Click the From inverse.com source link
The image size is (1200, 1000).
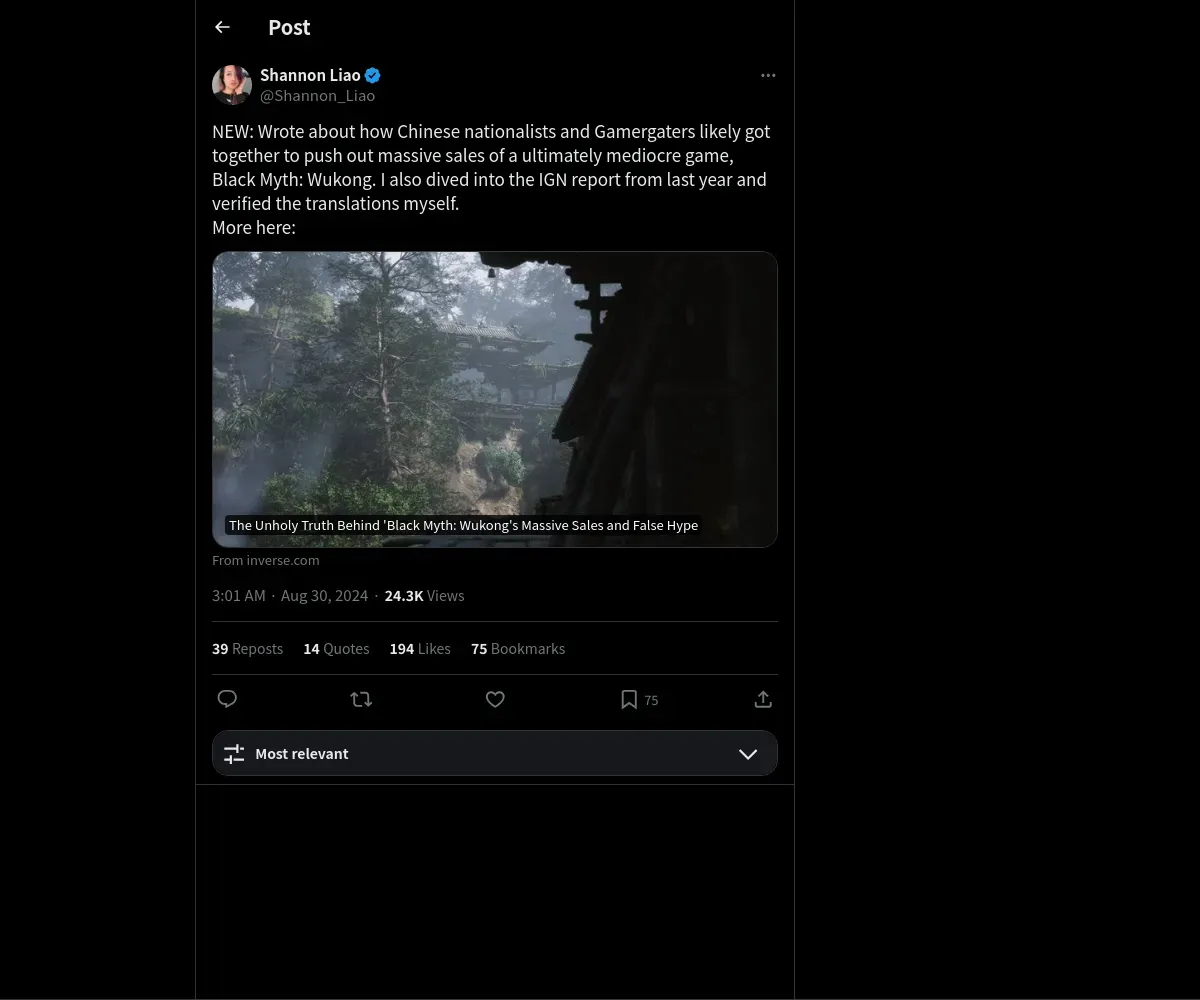[266, 561]
